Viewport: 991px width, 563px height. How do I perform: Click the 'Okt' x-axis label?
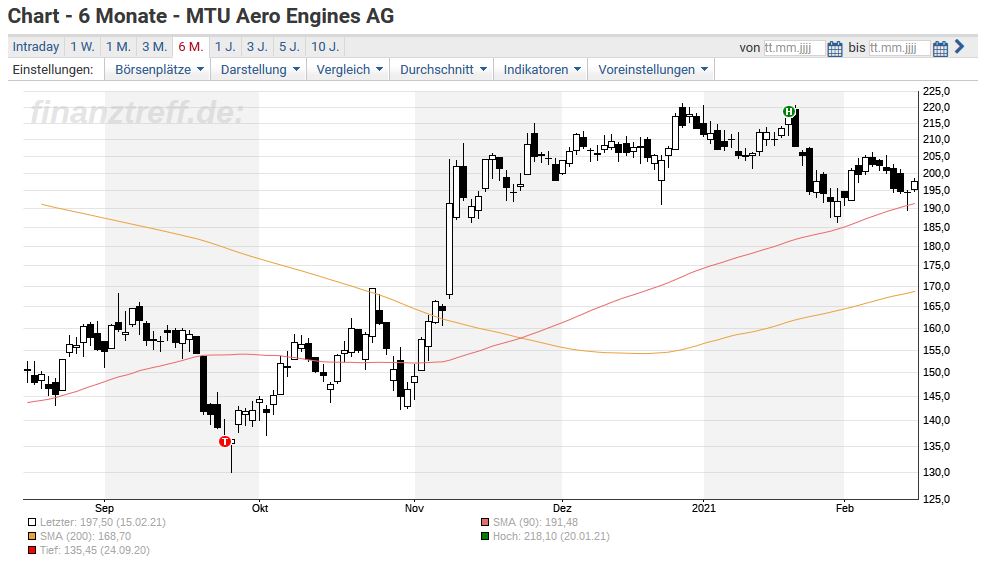260,508
